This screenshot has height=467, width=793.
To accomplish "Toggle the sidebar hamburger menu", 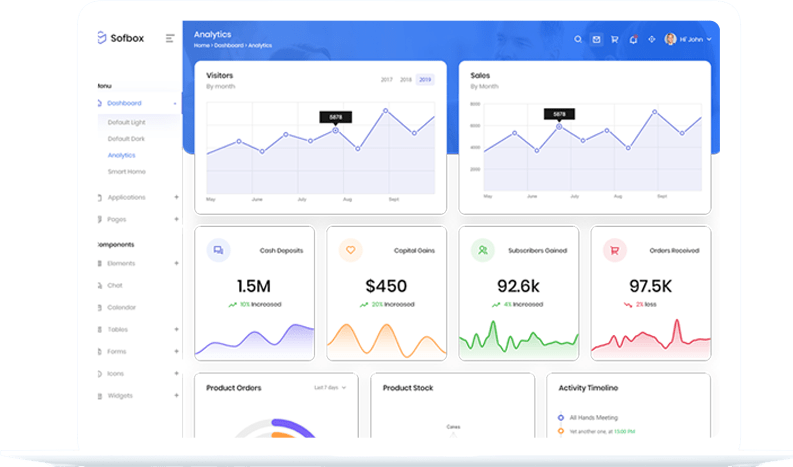I will 170,38.
